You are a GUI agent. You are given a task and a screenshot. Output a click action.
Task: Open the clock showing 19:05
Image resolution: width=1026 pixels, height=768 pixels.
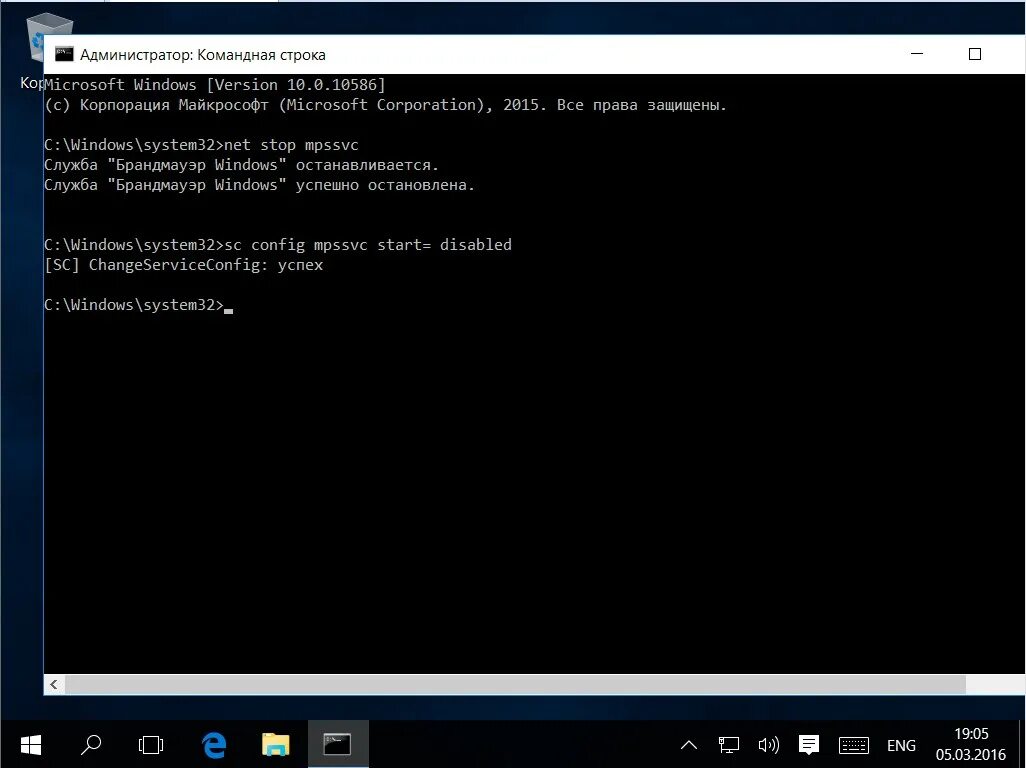click(x=970, y=744)
